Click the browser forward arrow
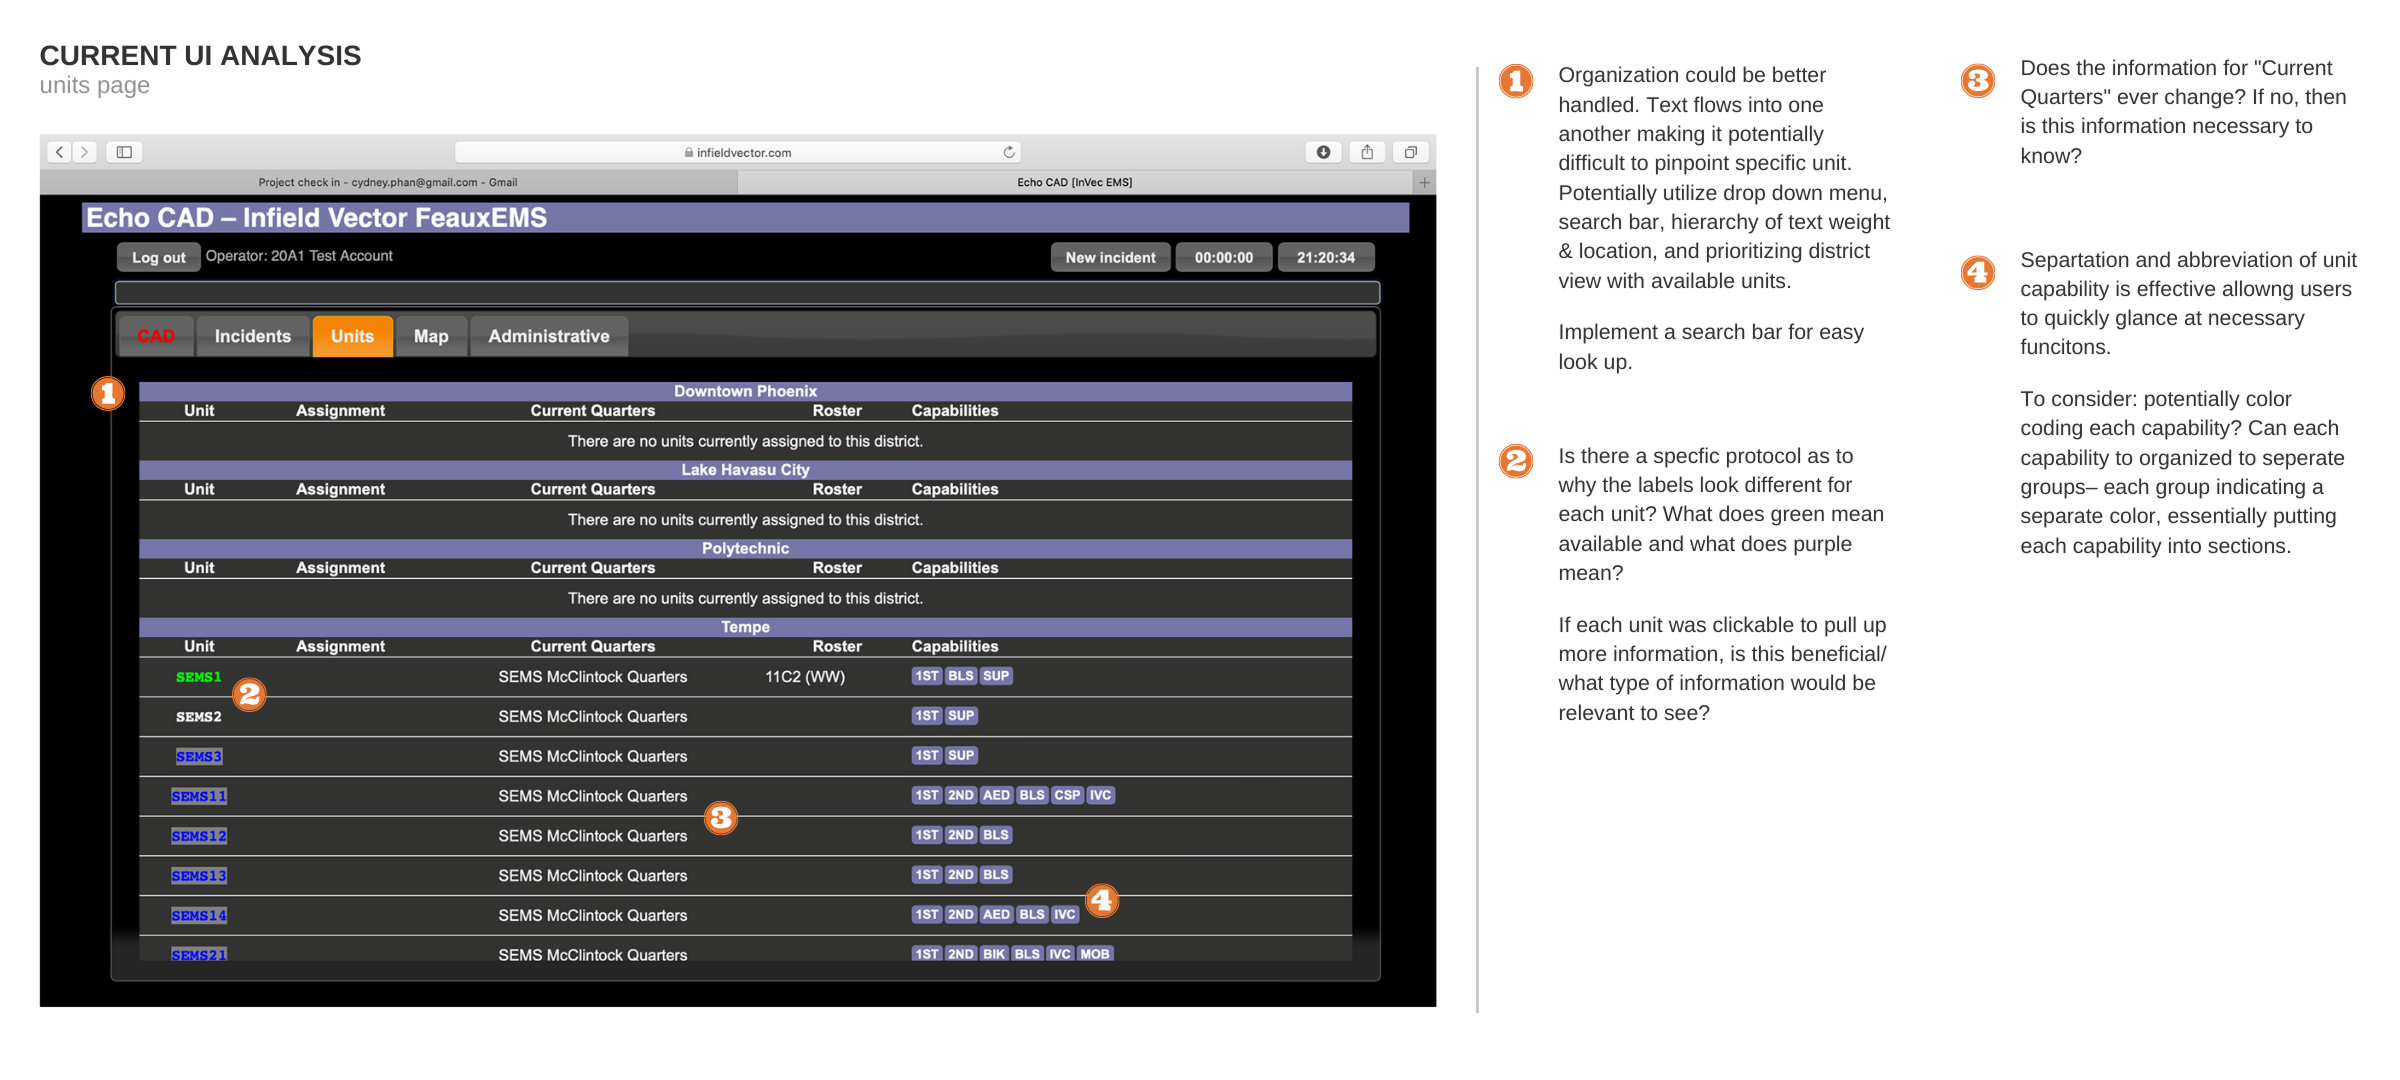The height and width of the screenshot is (1080, 2400). point(85,152)
